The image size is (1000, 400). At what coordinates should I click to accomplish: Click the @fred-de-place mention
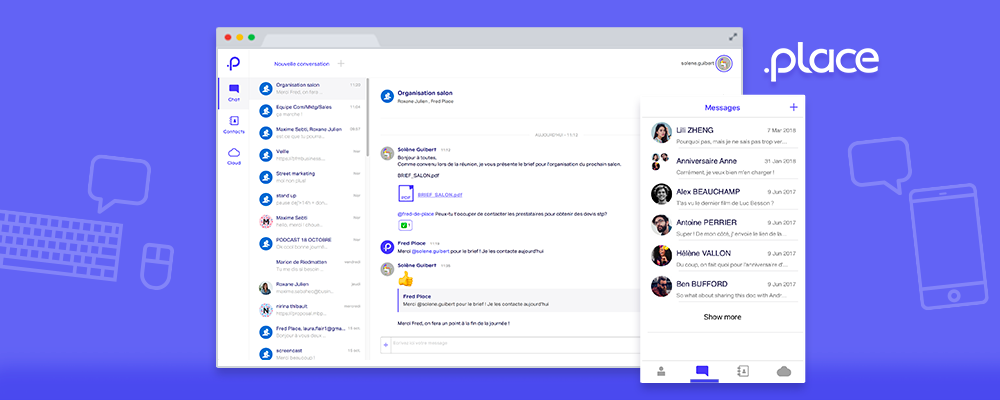point(415,214)
